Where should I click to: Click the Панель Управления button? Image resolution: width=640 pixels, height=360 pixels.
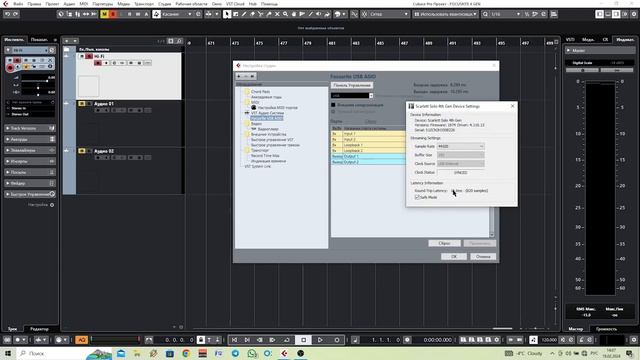click(x=352, y=85)
